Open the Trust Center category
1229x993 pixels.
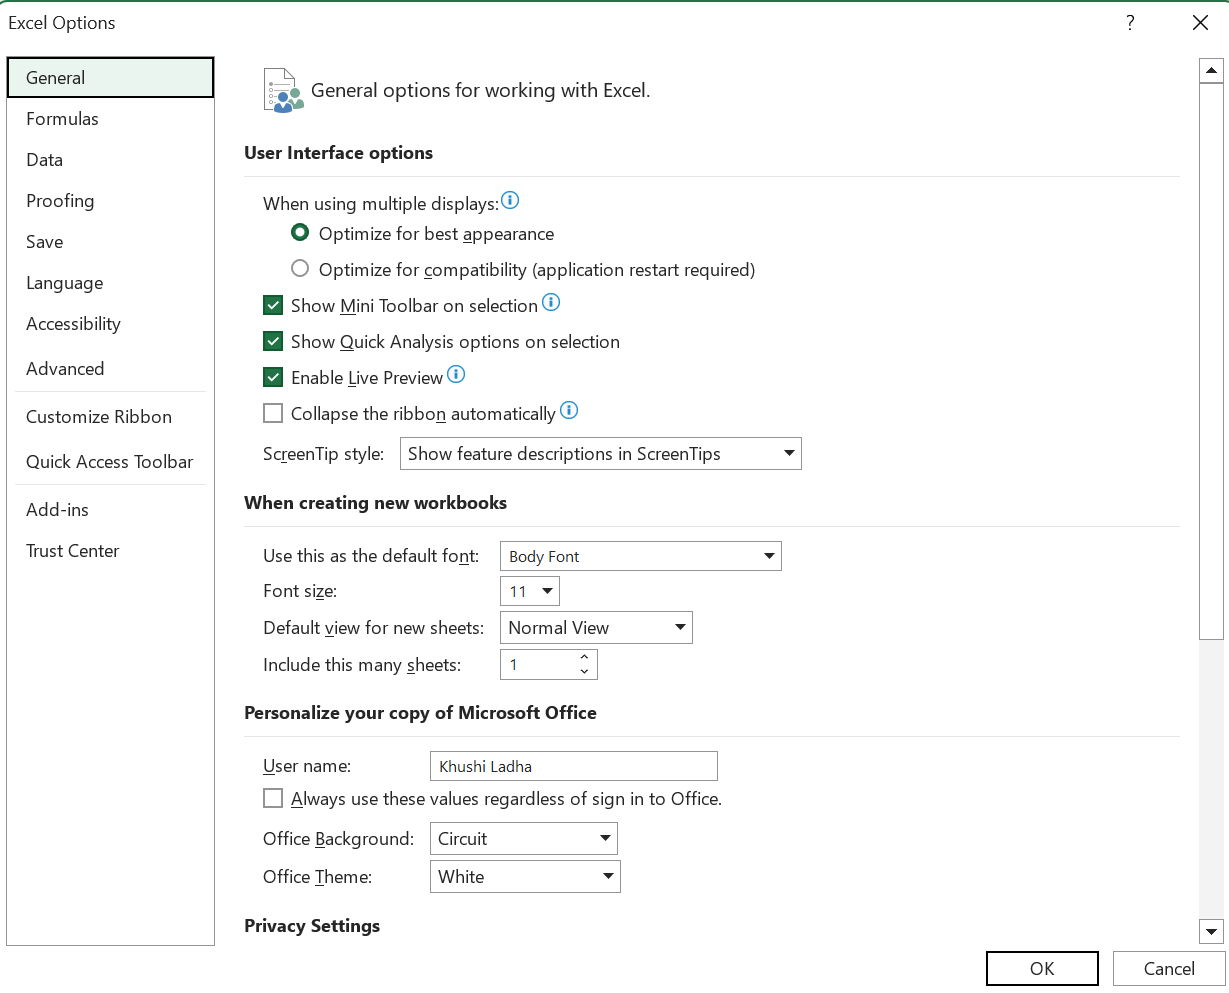click(x=110, y=550)
